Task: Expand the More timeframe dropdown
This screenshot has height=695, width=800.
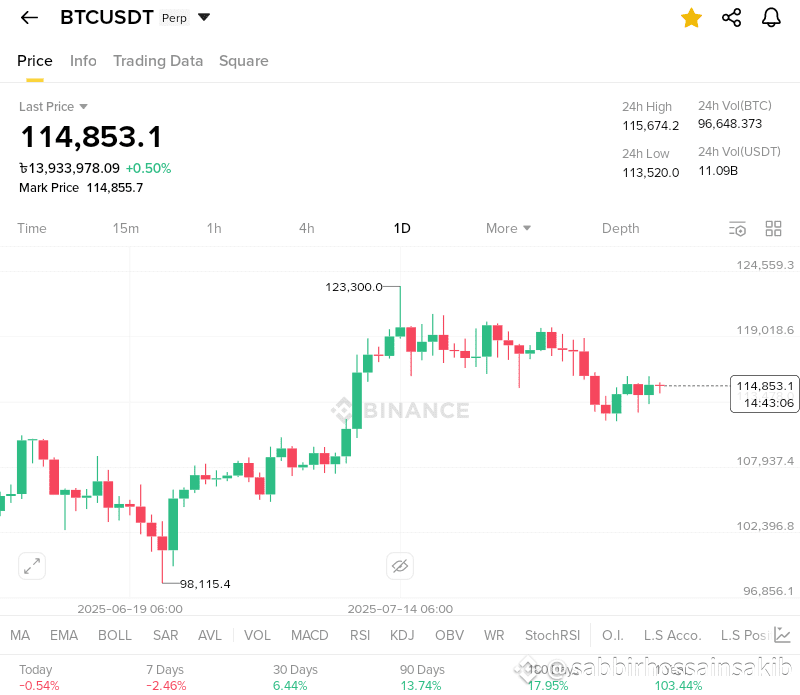Action: pos(508,228)
